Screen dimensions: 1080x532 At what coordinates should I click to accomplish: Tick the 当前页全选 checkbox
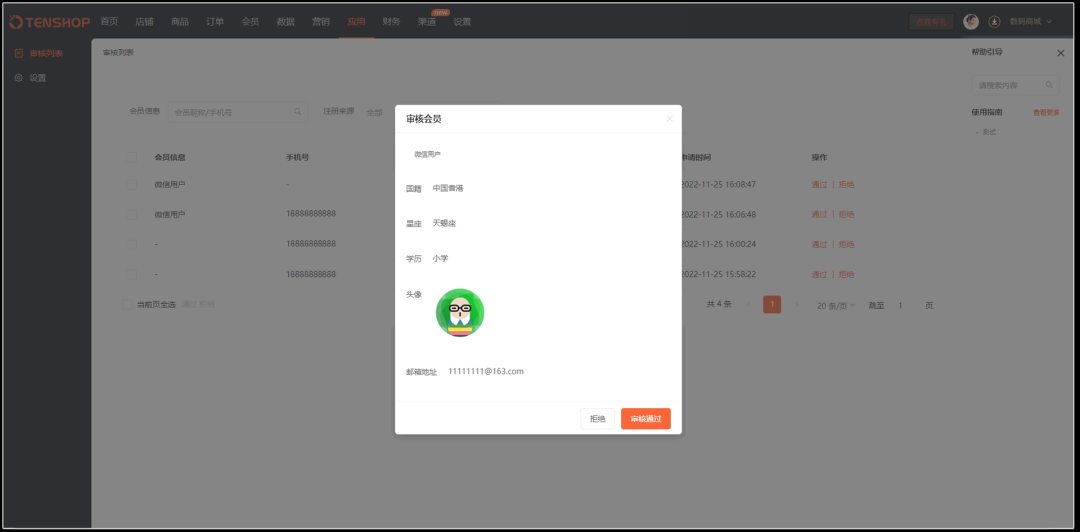(127, 304)
